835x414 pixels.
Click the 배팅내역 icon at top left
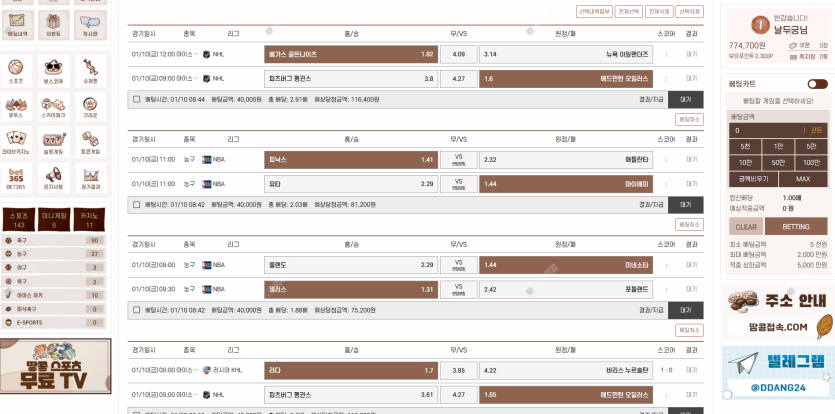pyautogui.click(x=17, y=23)
